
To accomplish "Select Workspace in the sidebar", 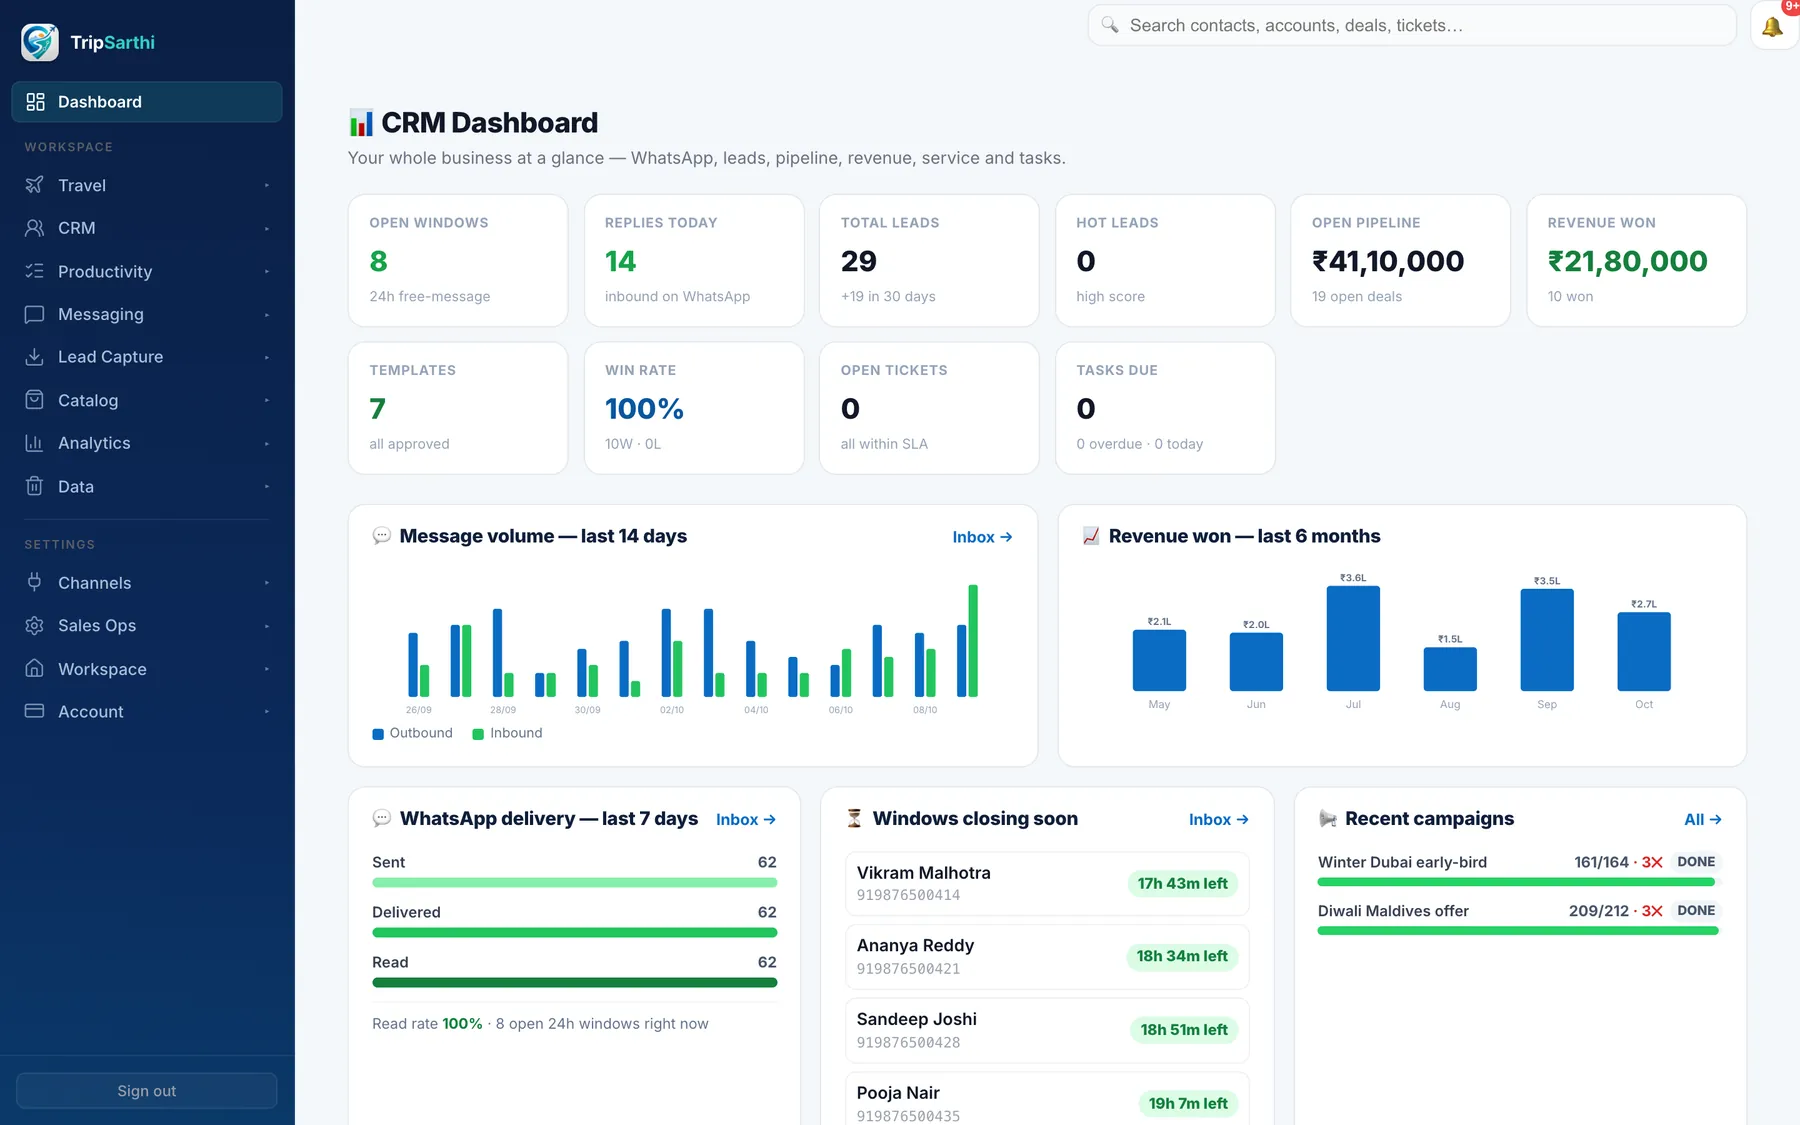I will click(147, 668).
